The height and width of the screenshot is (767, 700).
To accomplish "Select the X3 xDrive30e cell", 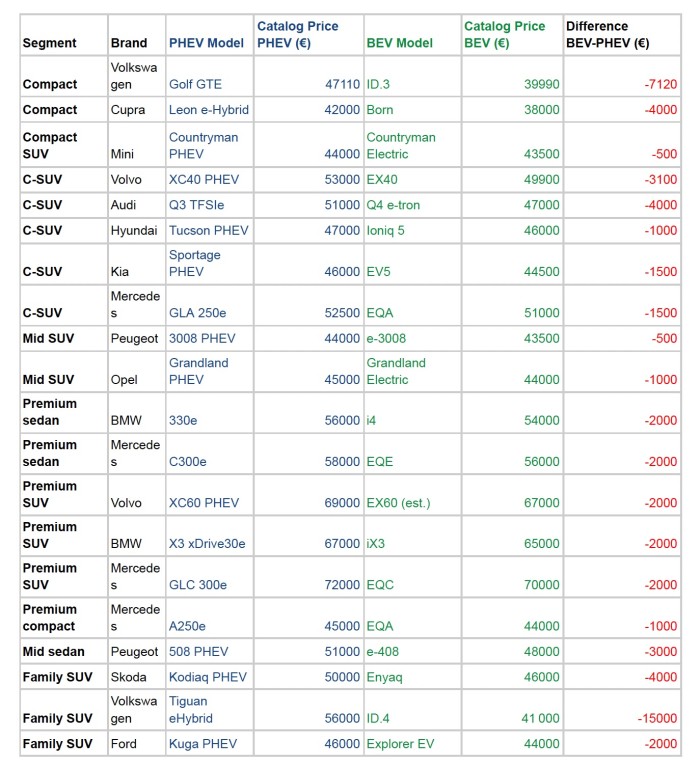I will 207,544.
